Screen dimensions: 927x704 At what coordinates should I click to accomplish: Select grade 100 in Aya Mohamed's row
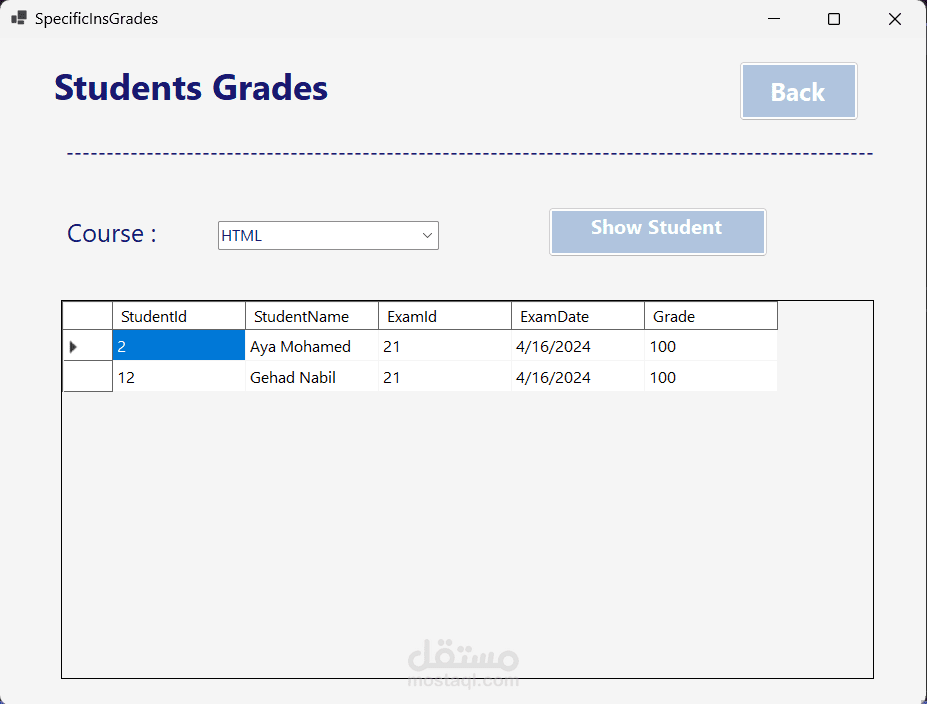click(711, 346)
